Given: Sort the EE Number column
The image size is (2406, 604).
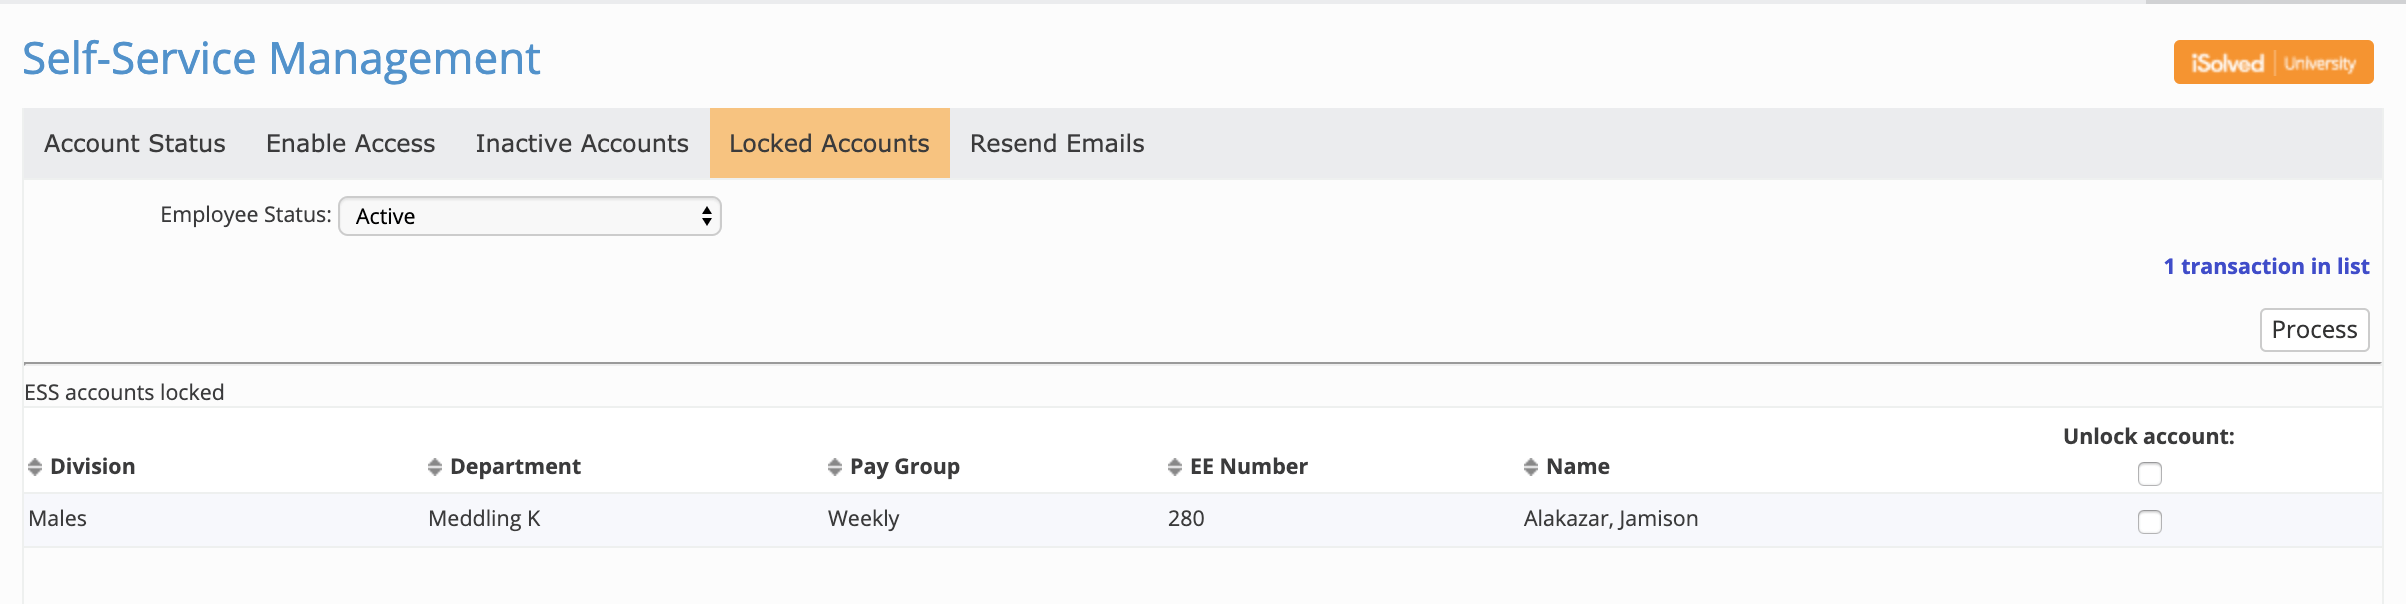Looking at the screenshot, I should coord(1174,465).
